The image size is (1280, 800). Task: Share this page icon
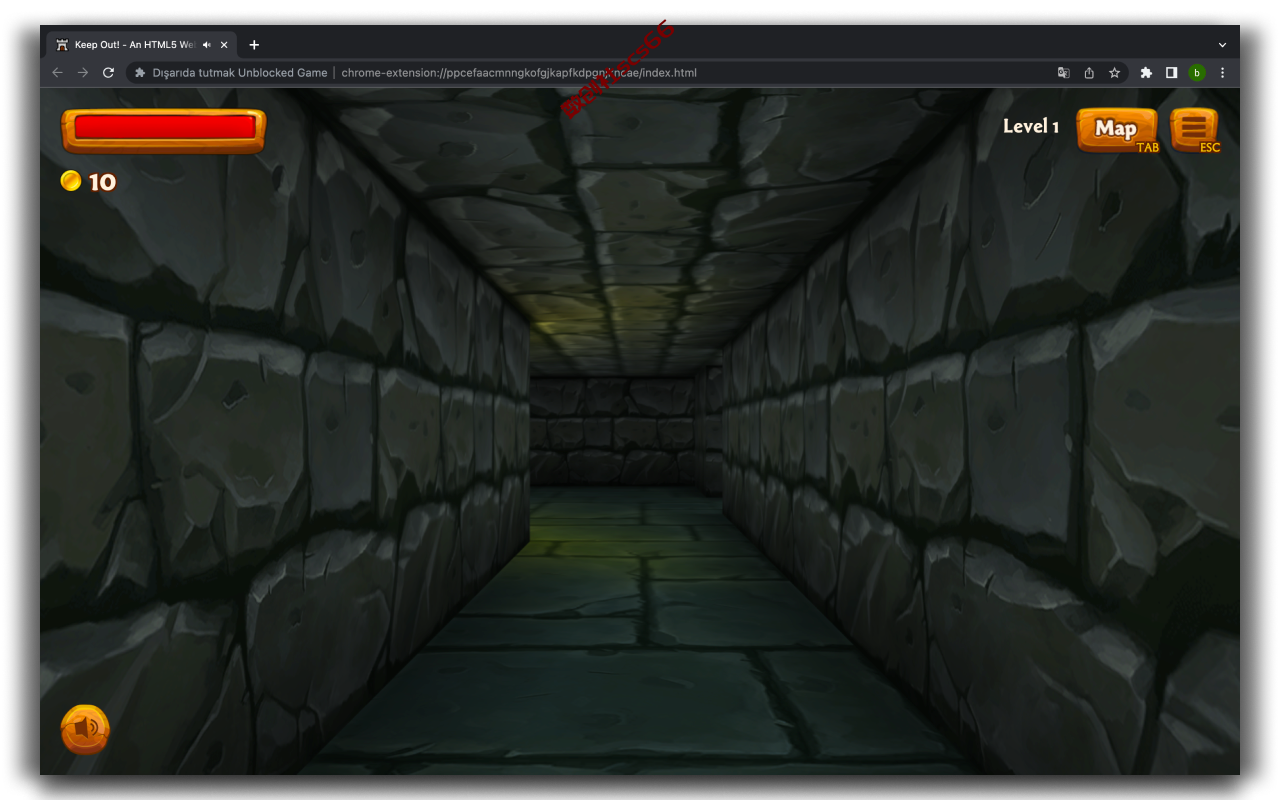pyautogui.click(x=1089, y=73)
